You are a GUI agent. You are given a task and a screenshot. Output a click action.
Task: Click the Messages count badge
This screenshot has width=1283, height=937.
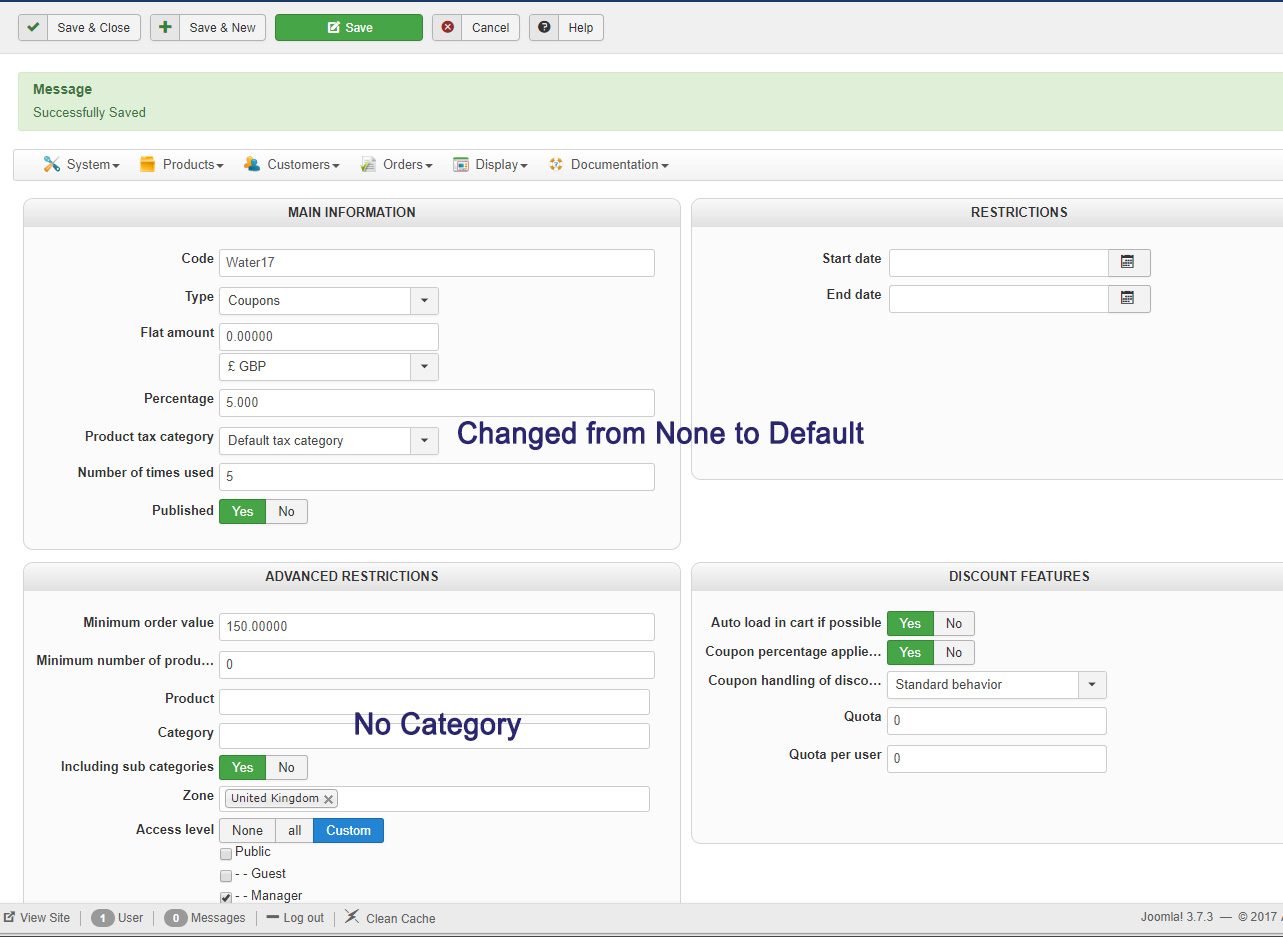176,917
